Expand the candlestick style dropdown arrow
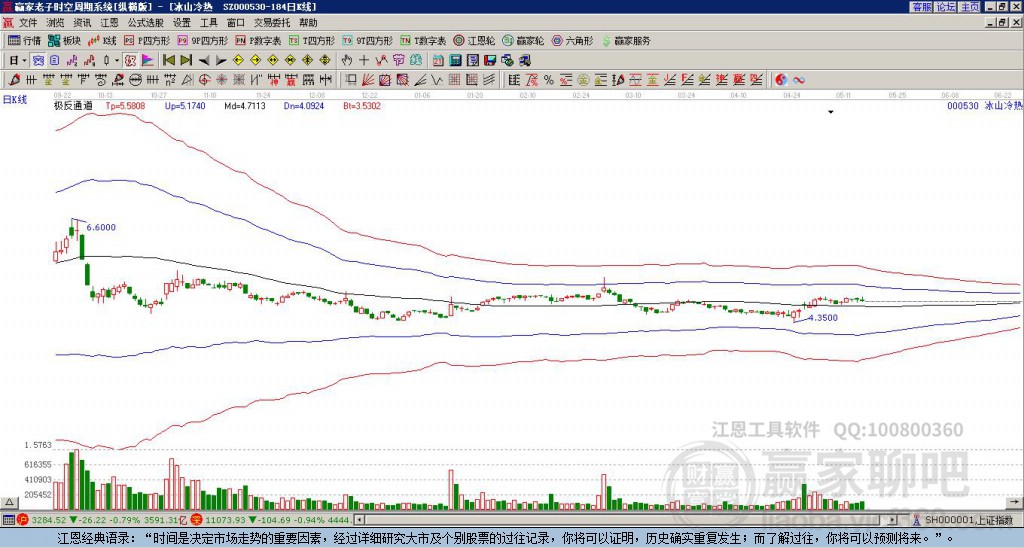This screenshot has height=548, width=1024. pyautogui.click(x=116, y=60)
